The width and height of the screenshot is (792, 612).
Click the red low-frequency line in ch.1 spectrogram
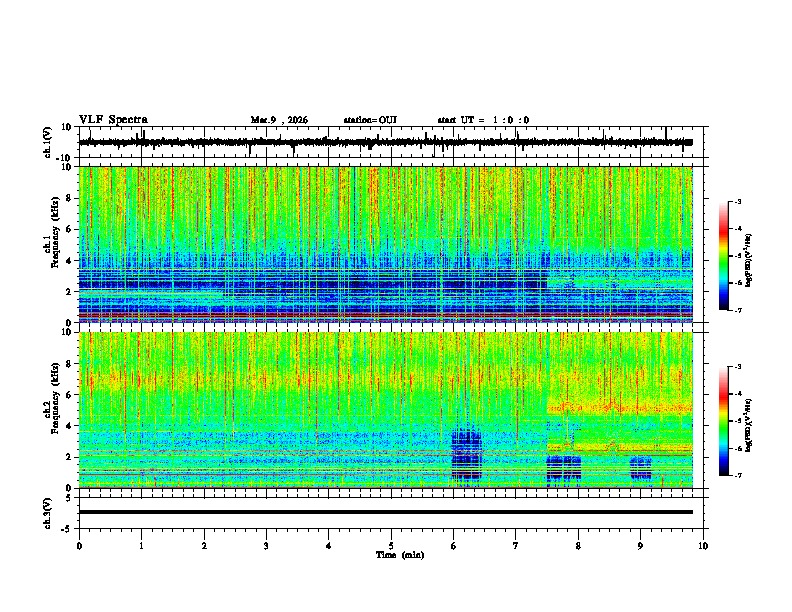pyautogui.click(x=386, y=314)
